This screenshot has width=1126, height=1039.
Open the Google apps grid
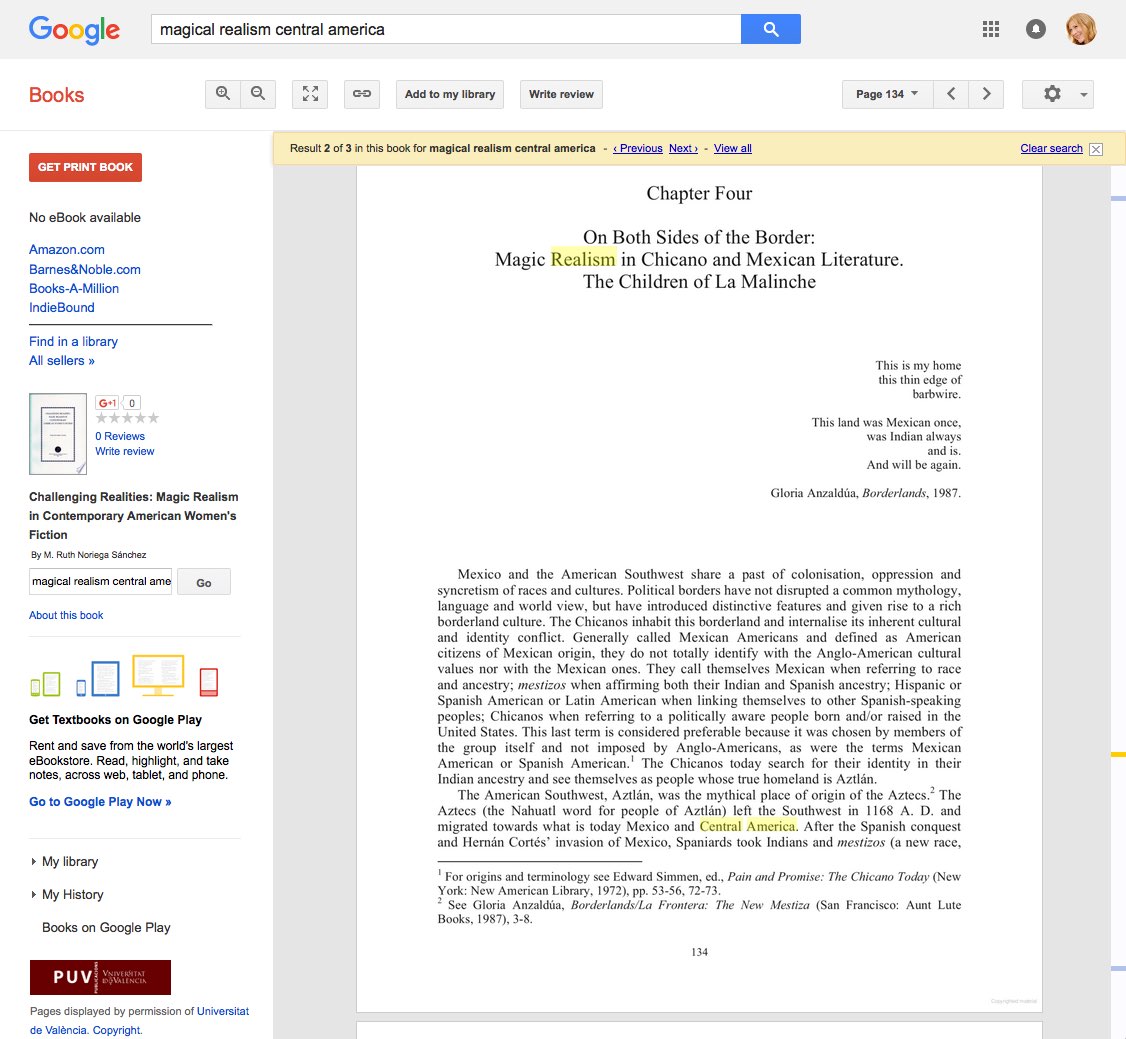(991, 29)
